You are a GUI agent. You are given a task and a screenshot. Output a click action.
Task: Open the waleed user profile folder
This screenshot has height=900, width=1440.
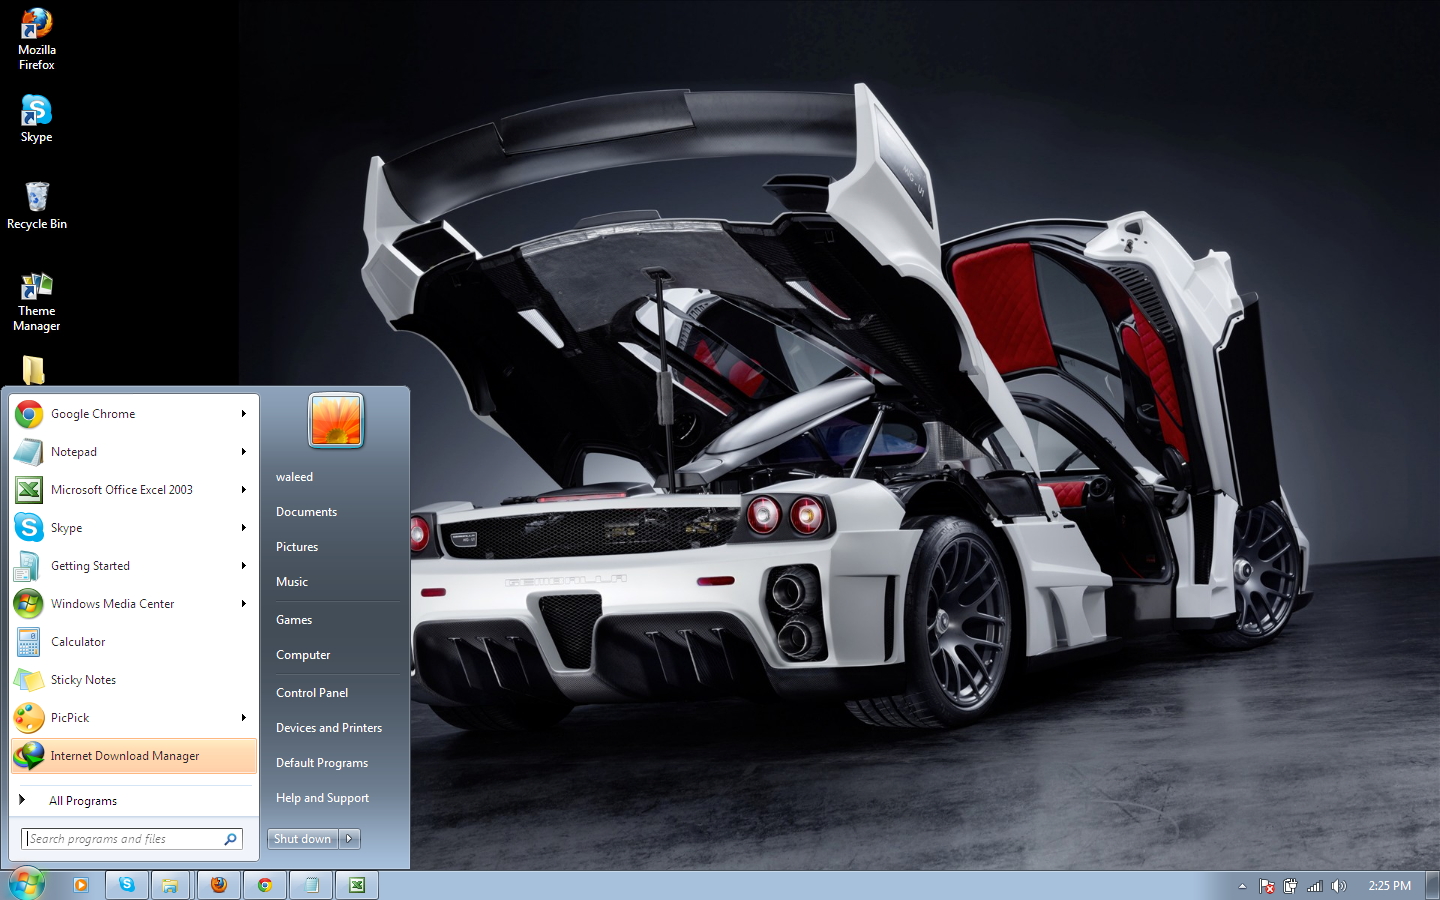point(294,477)
